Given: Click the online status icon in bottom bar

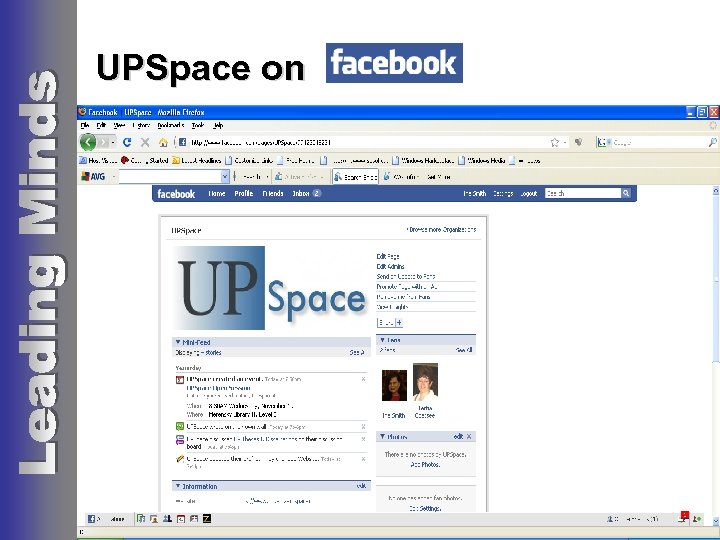Looking at the screenshot, I should pyautogui.click(x=698, y=519).
